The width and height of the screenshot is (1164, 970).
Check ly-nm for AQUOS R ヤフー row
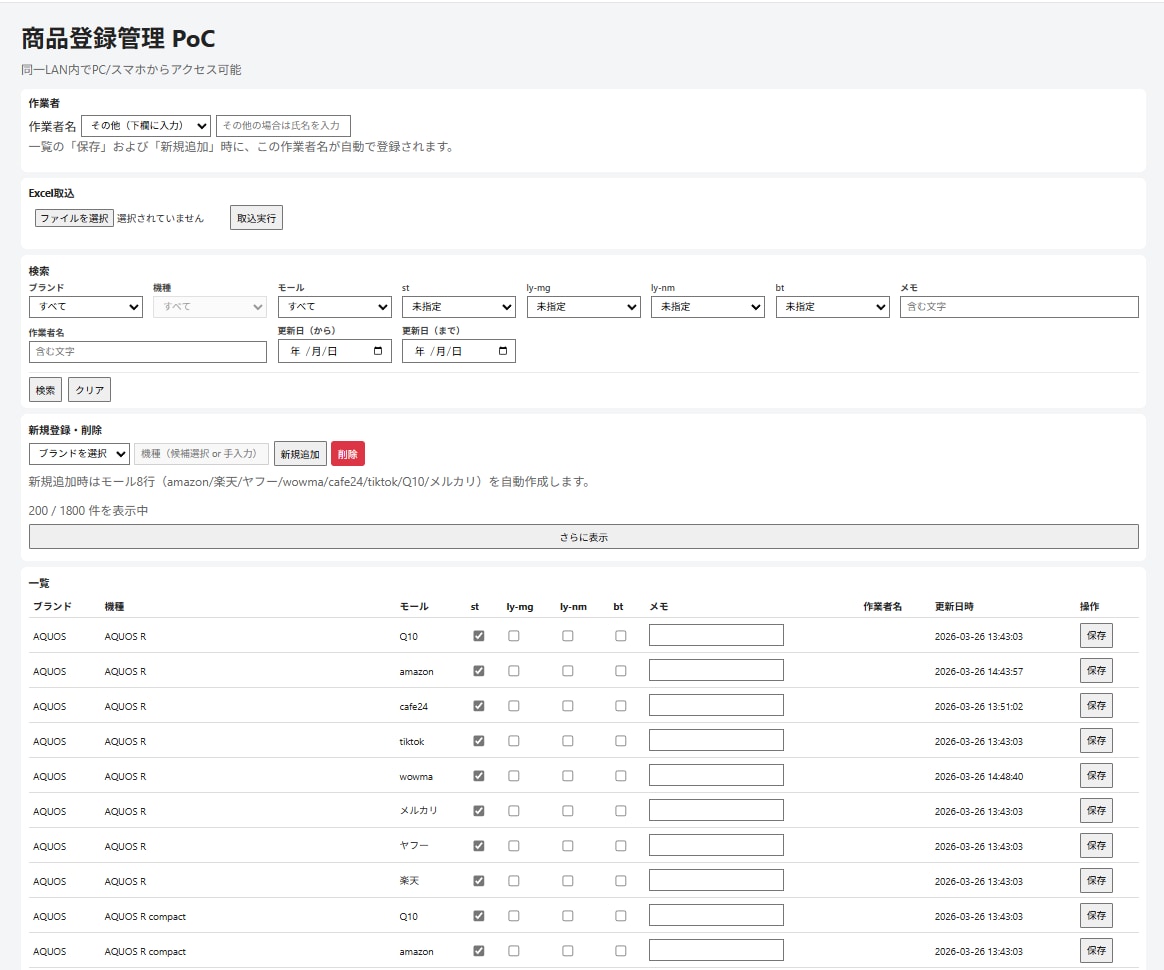pyautogui.click(x=568, y=845)
